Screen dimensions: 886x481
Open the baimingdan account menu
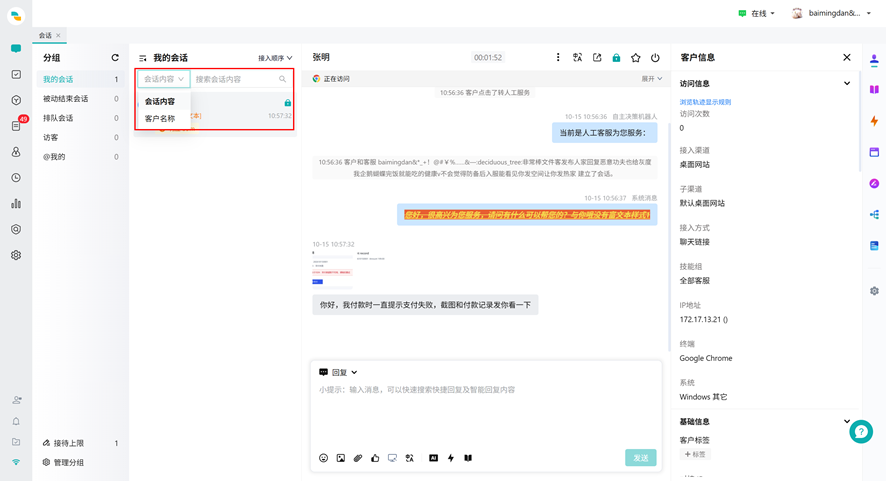pyautogui.click(x=832, y=13)
